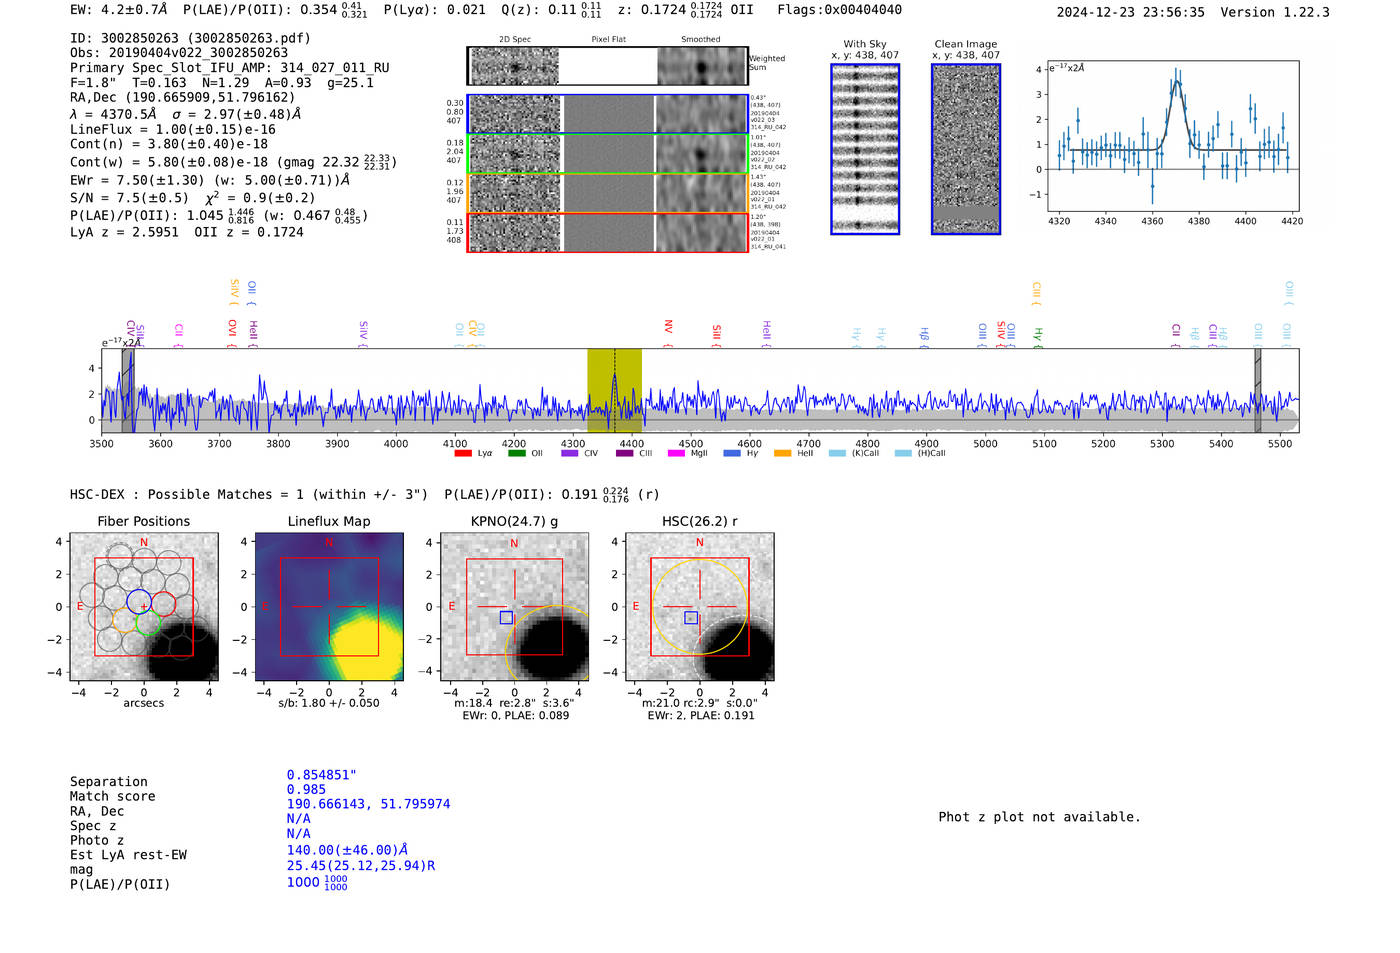Open the Fiber Positions image
This screenshot has width=1400, height=953.
click(x=144, y=606)
